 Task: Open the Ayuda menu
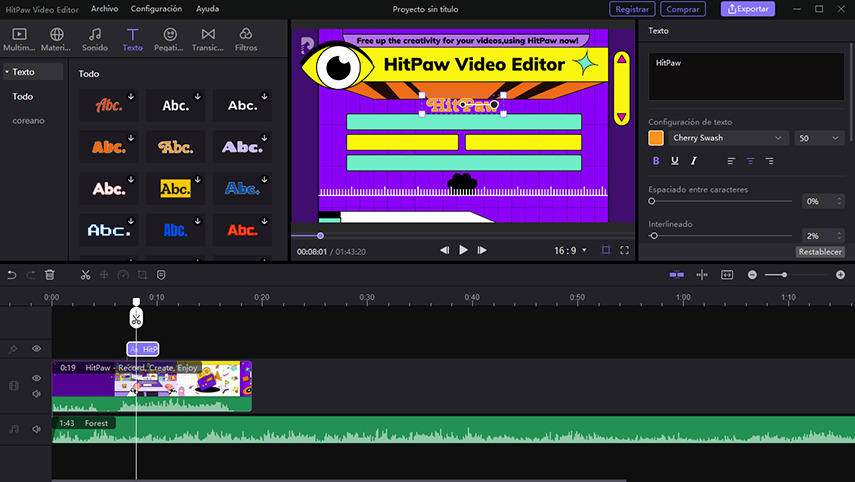click(x=208, y=9)
